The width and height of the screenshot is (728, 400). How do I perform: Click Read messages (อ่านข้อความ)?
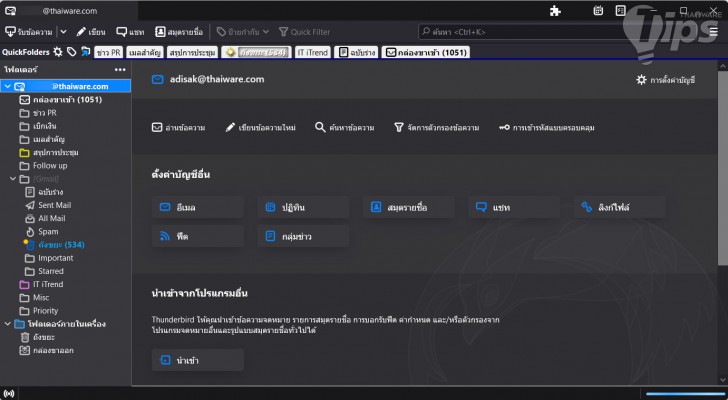(x=179, y=128)
